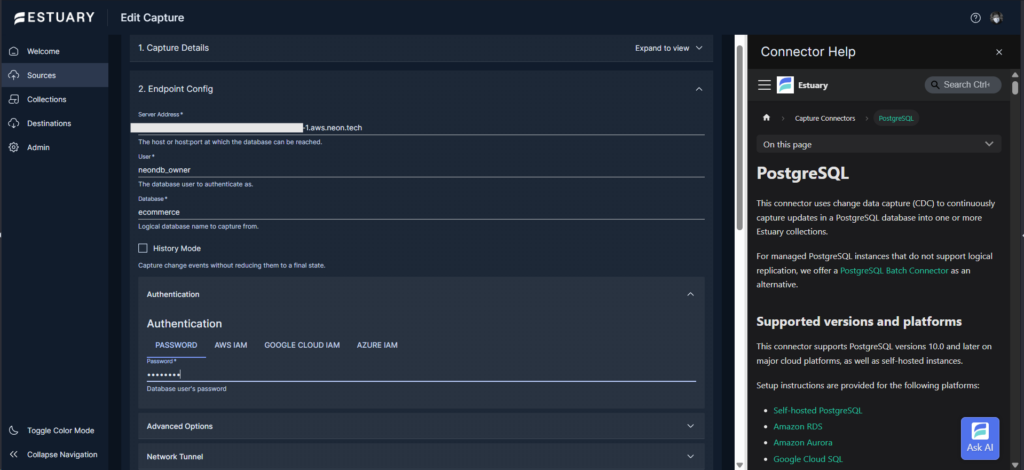This screenshot has width=1024, height=470.
Task: Click the Password input field
Action: point(421,375)
